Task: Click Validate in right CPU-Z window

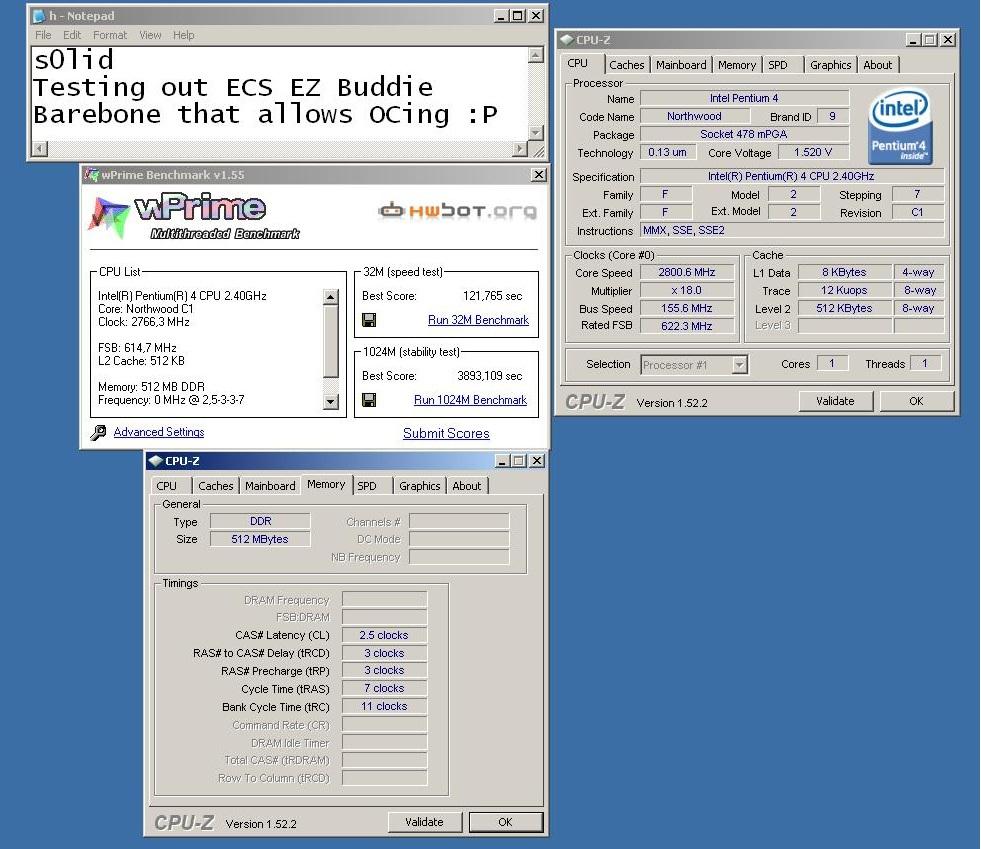Action: coord(835,401)
